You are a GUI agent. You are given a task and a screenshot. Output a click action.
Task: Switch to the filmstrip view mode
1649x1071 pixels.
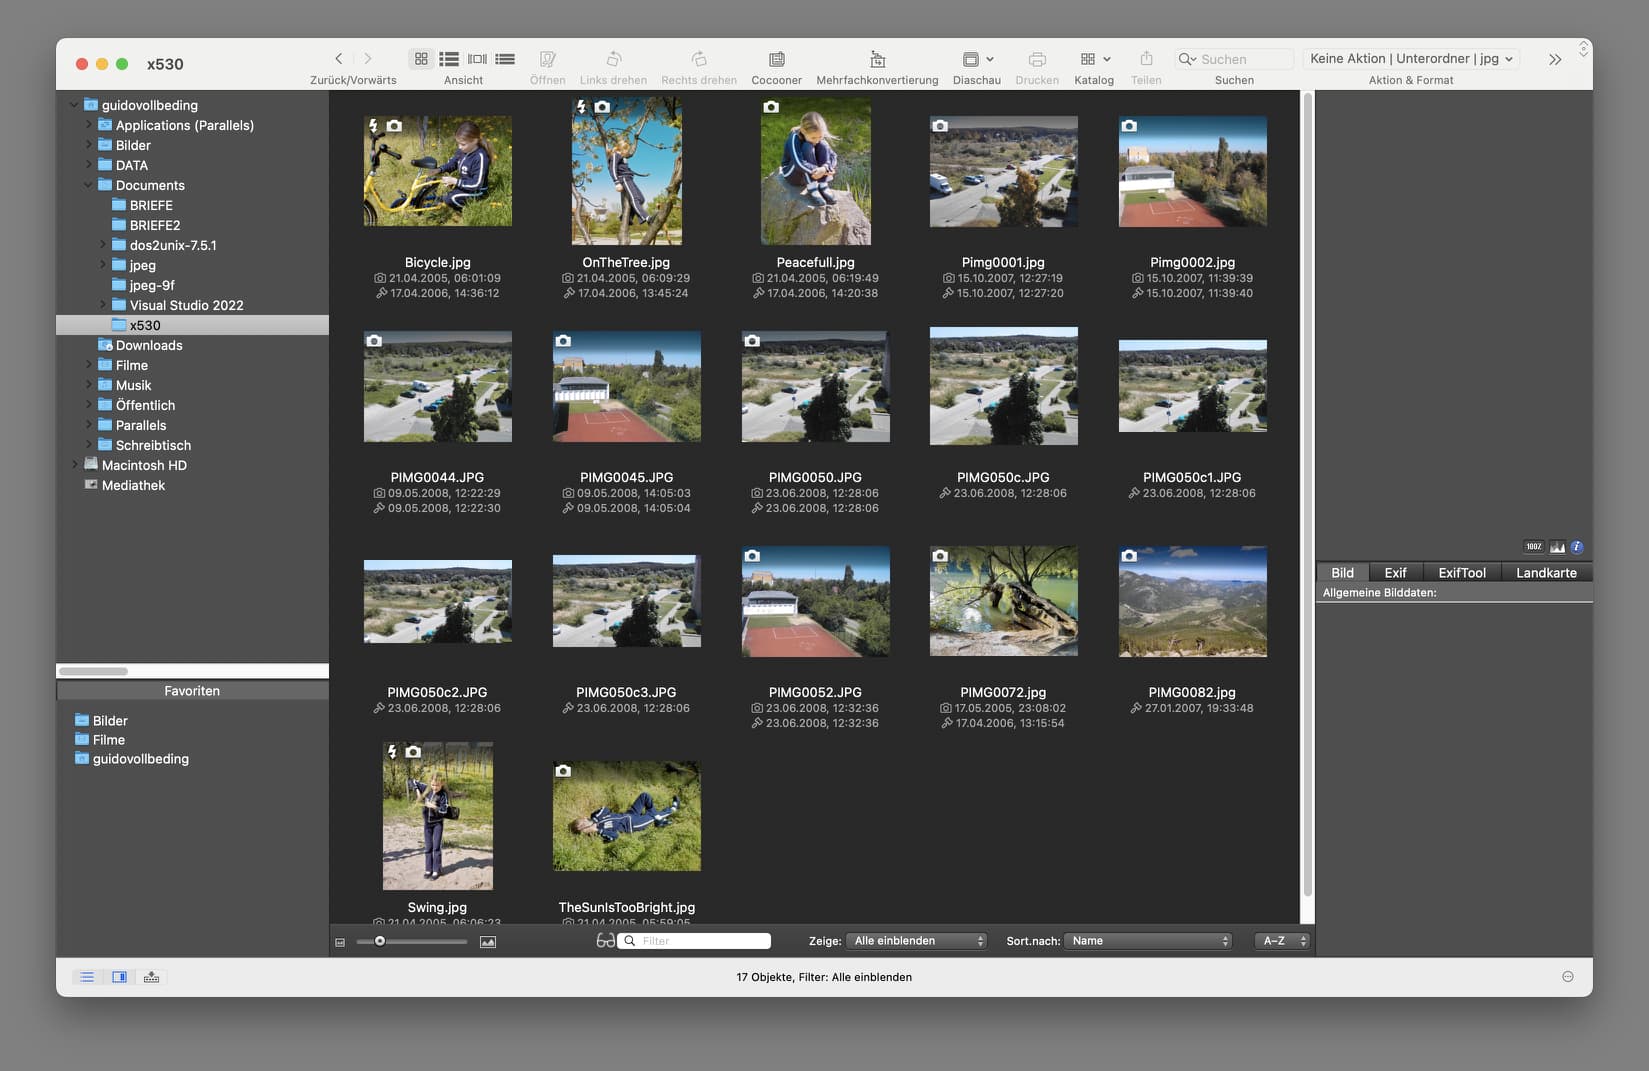point(477,59)
